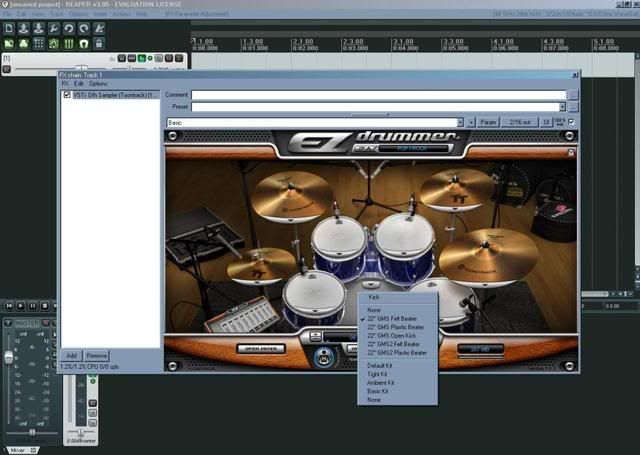Select None under the Kick menu
Viewport: 640px width, 455px height.
(373, 310)
